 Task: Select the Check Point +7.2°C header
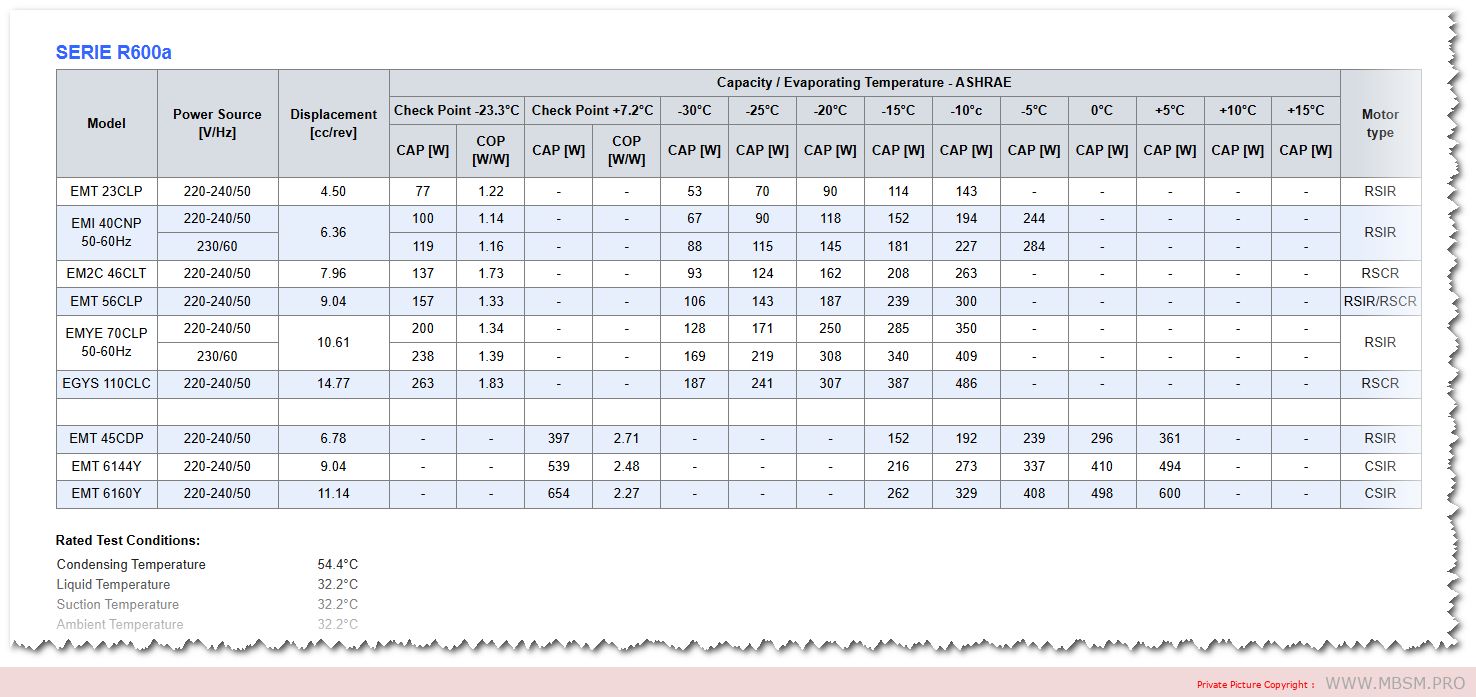(592, 110)
